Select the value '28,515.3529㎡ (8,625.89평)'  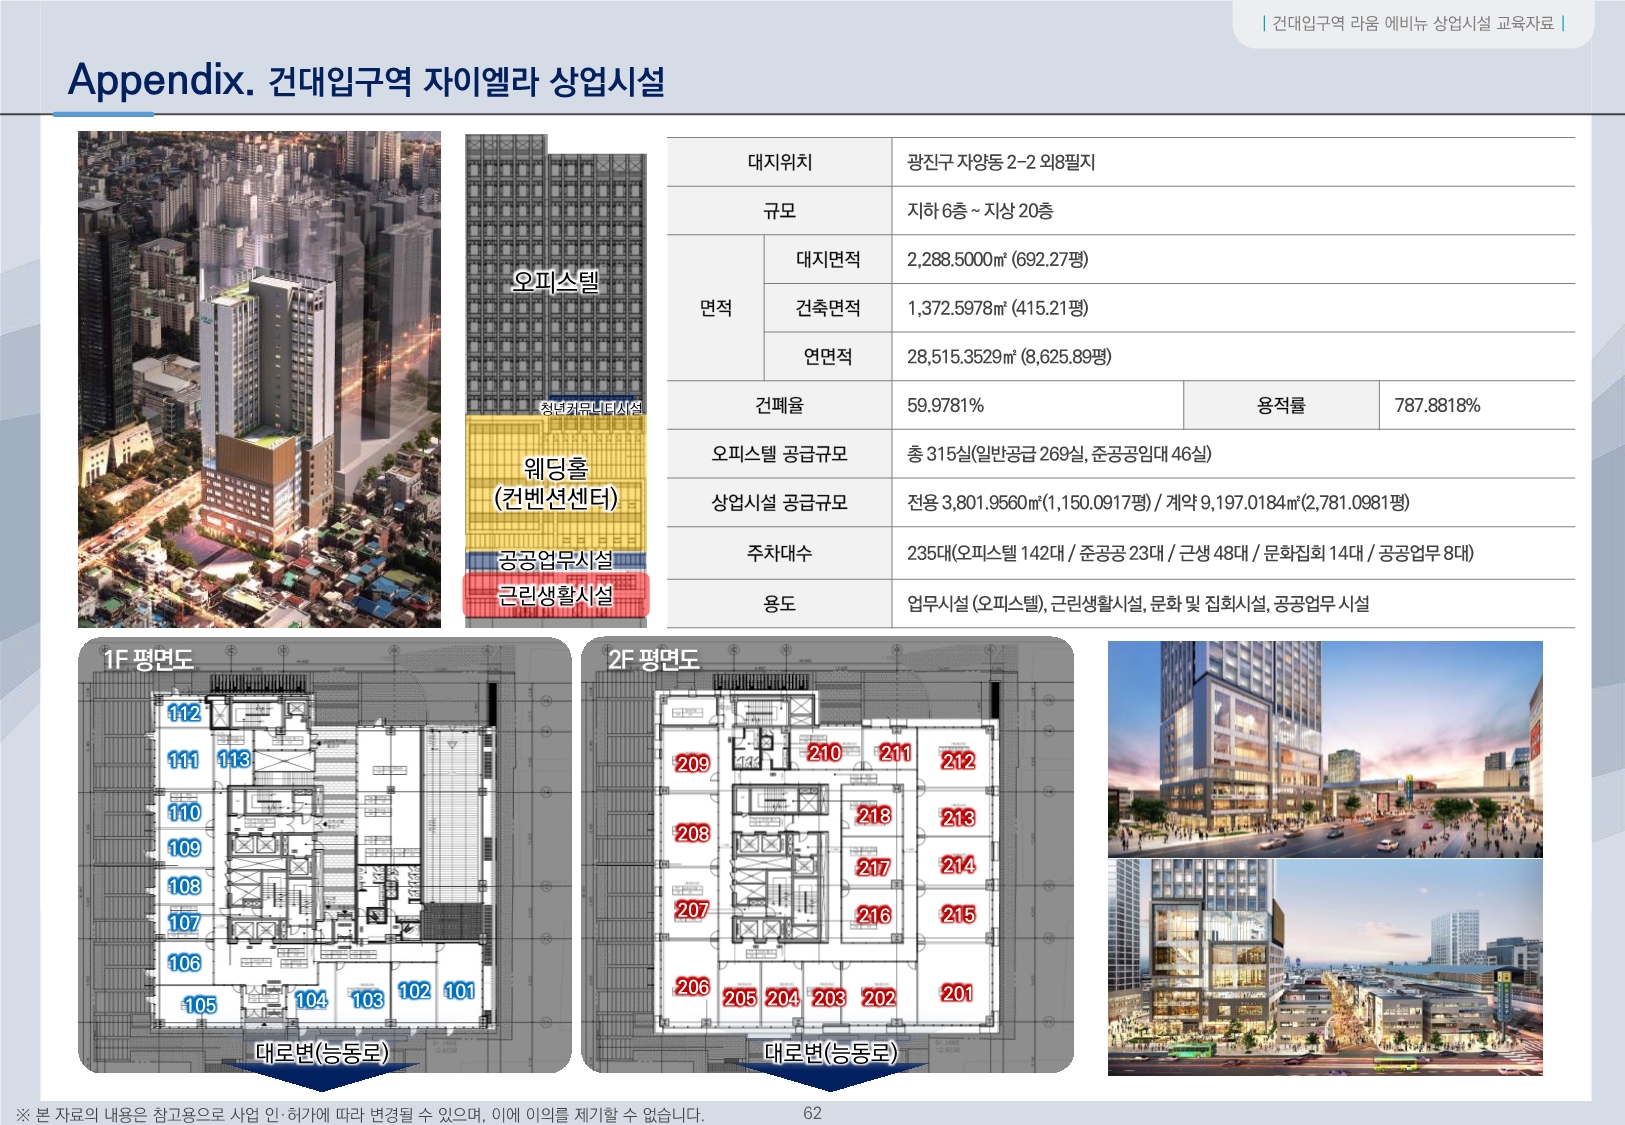1009,356
